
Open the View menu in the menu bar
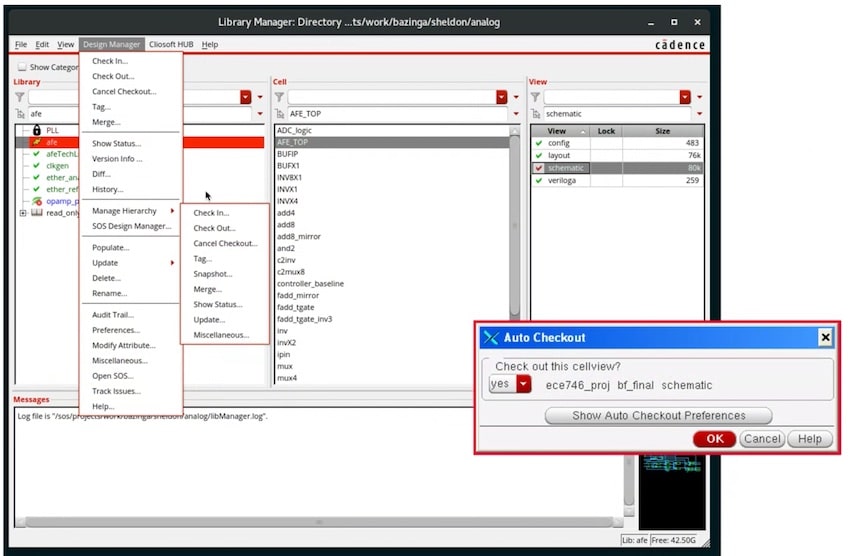[x=66, y=44]
